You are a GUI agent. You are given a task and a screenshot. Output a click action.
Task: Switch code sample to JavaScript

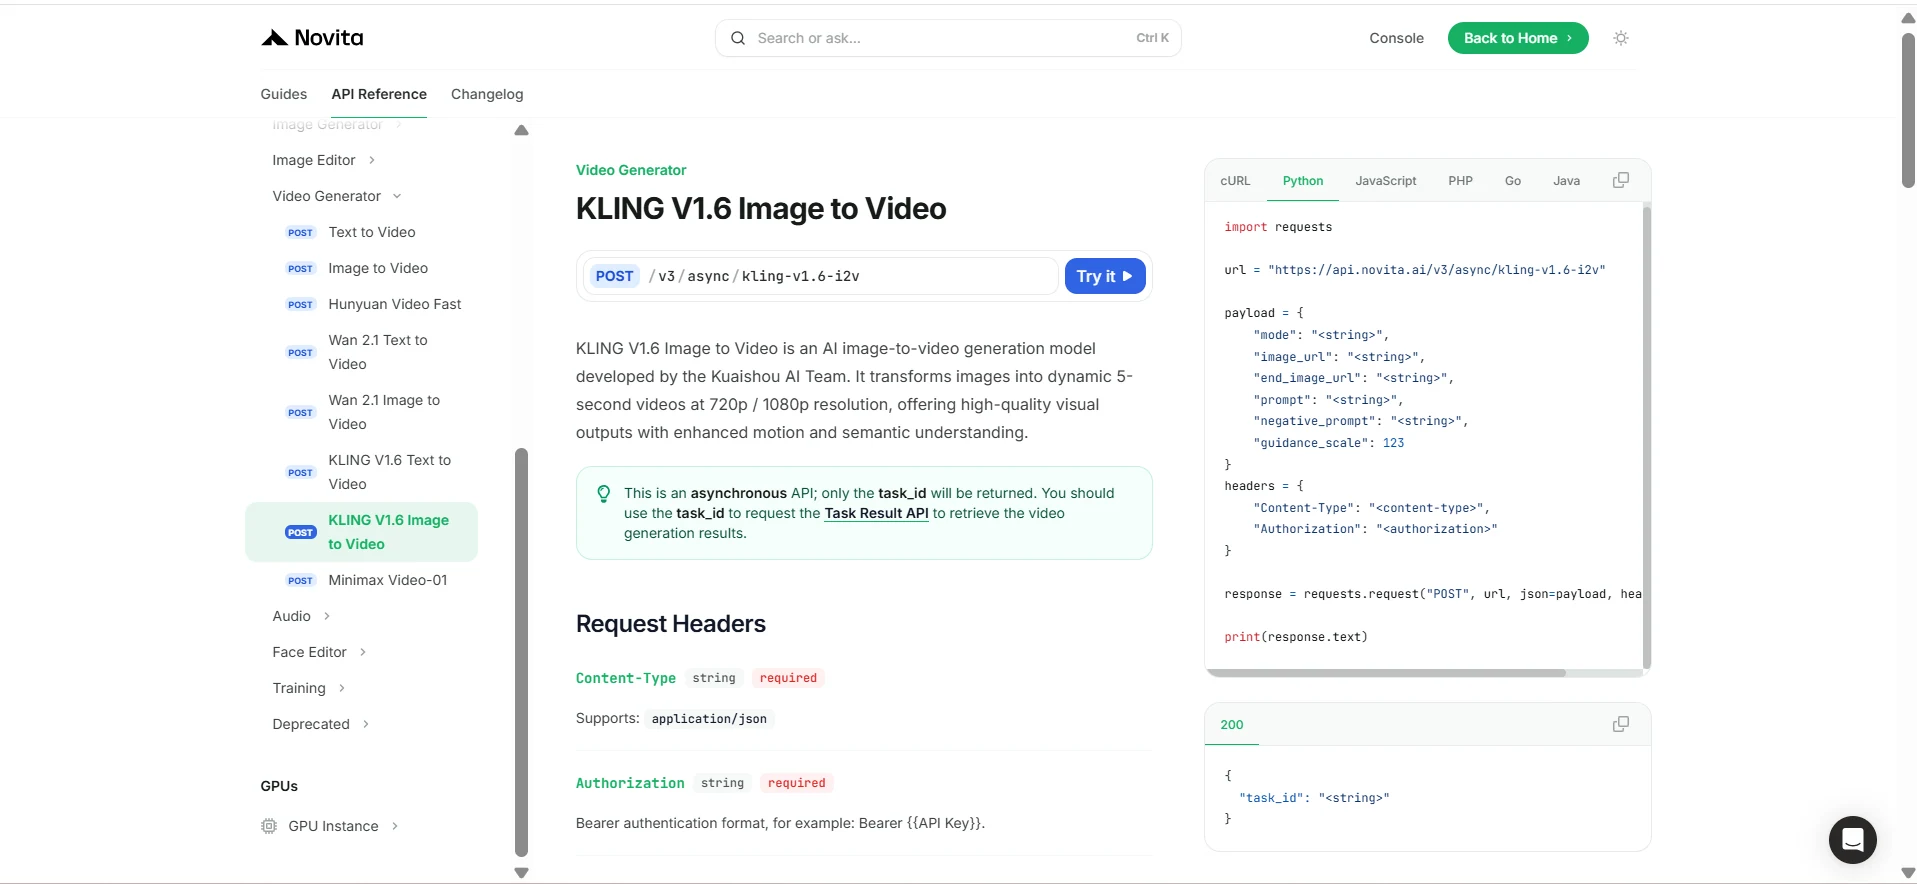(1386, 181)
